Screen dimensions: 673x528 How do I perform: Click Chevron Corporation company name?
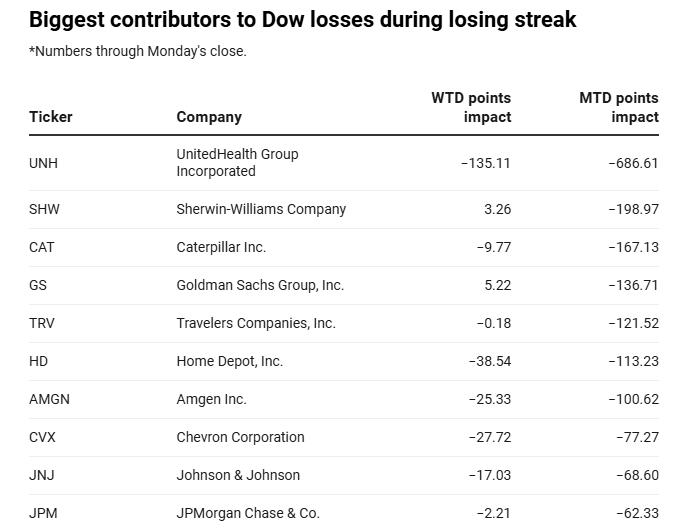coord(240,437)
